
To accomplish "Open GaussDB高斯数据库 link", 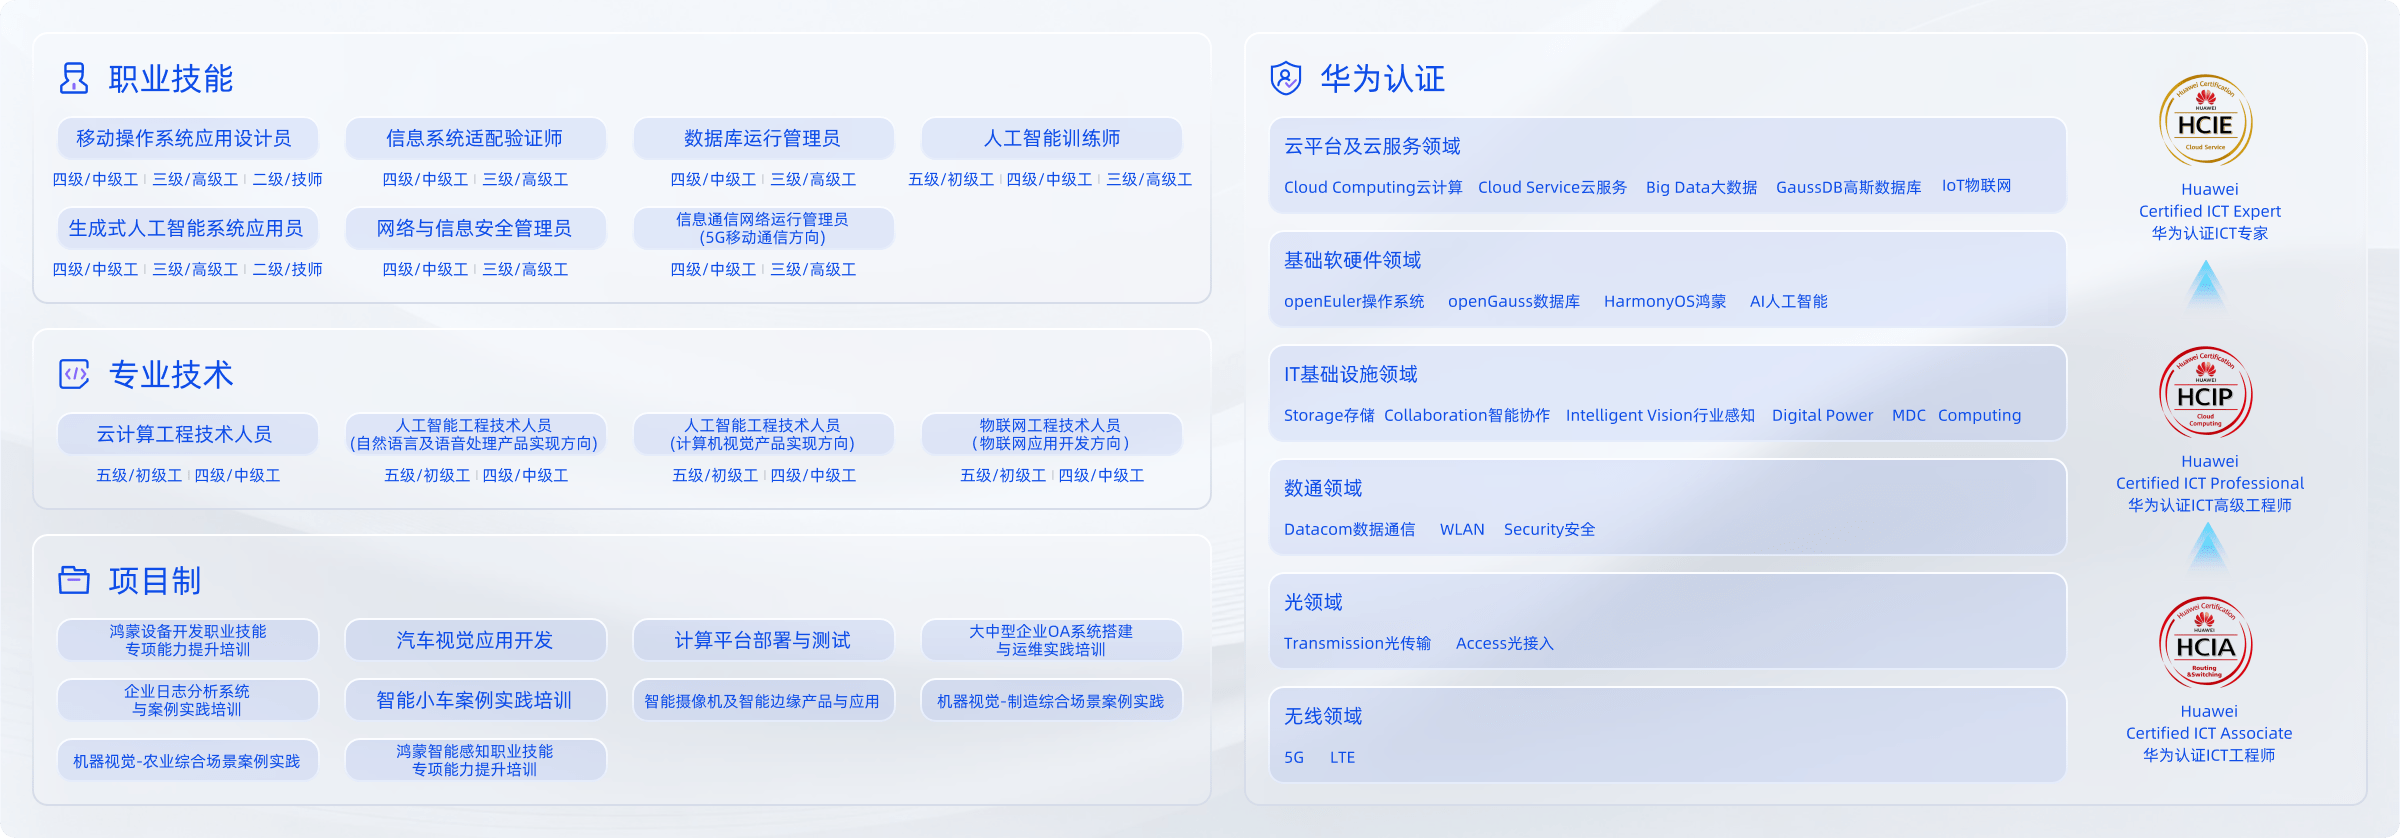I will [x=1848, y=187].
